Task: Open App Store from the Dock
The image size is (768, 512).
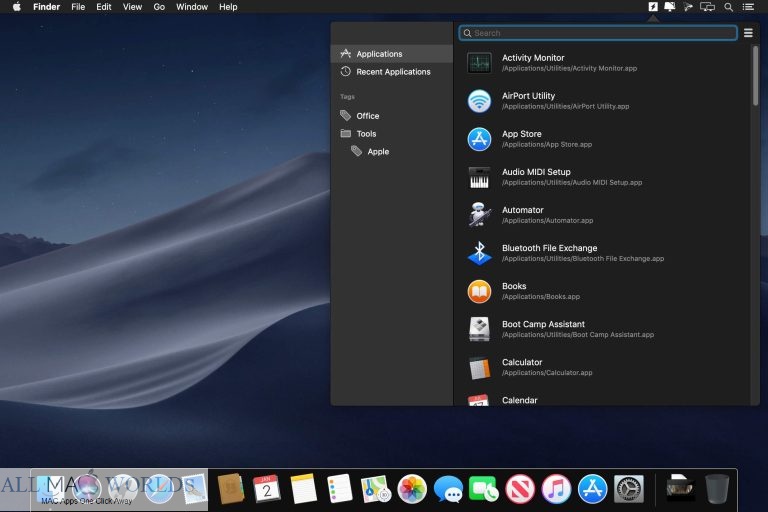Action: click(593, 488)
